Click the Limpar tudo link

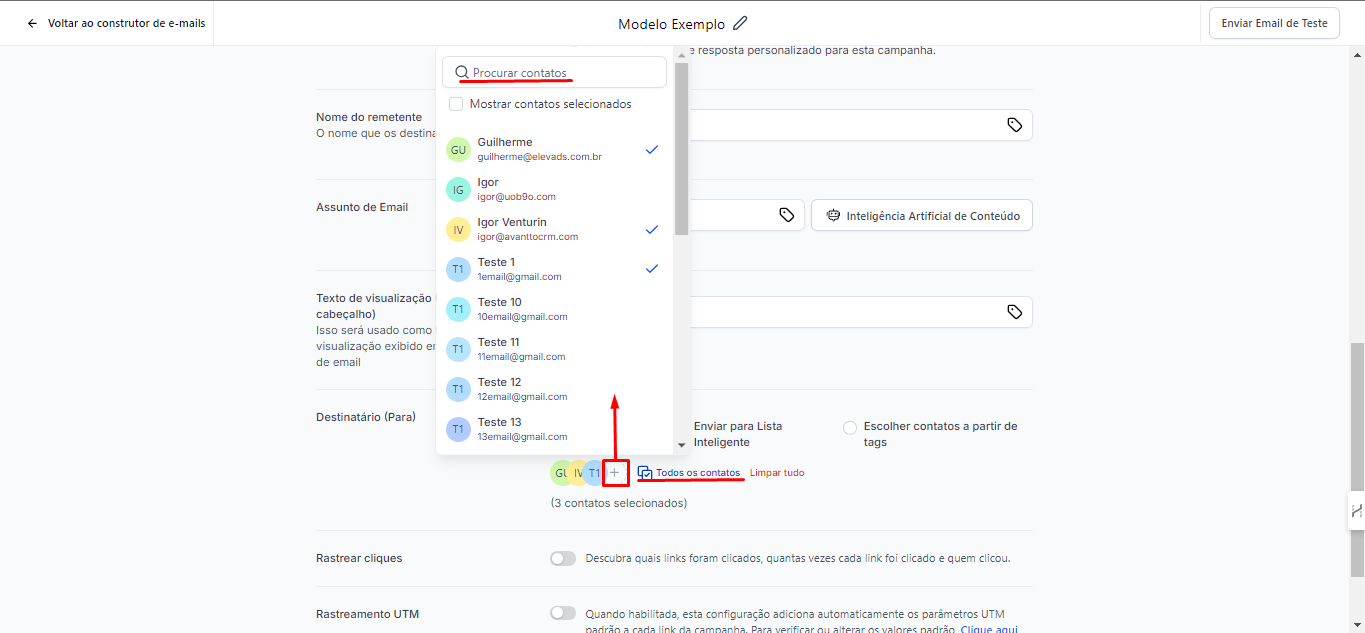click(777, 473)
